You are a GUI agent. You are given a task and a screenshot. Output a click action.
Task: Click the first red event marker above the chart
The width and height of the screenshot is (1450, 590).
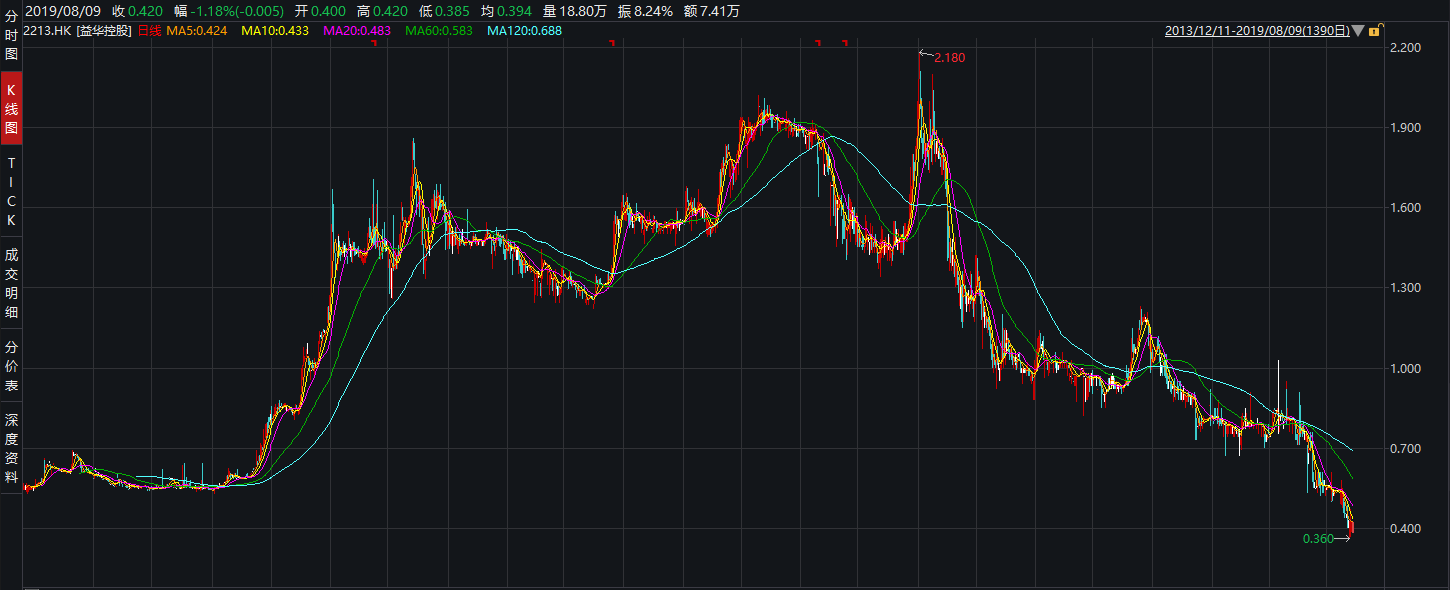372,43
